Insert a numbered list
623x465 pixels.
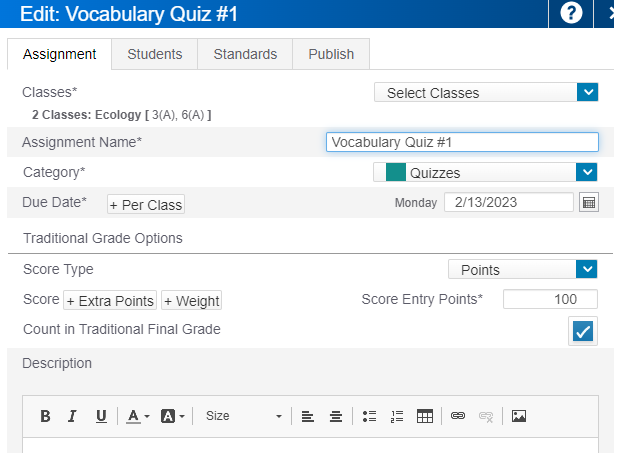coord(396,416)
